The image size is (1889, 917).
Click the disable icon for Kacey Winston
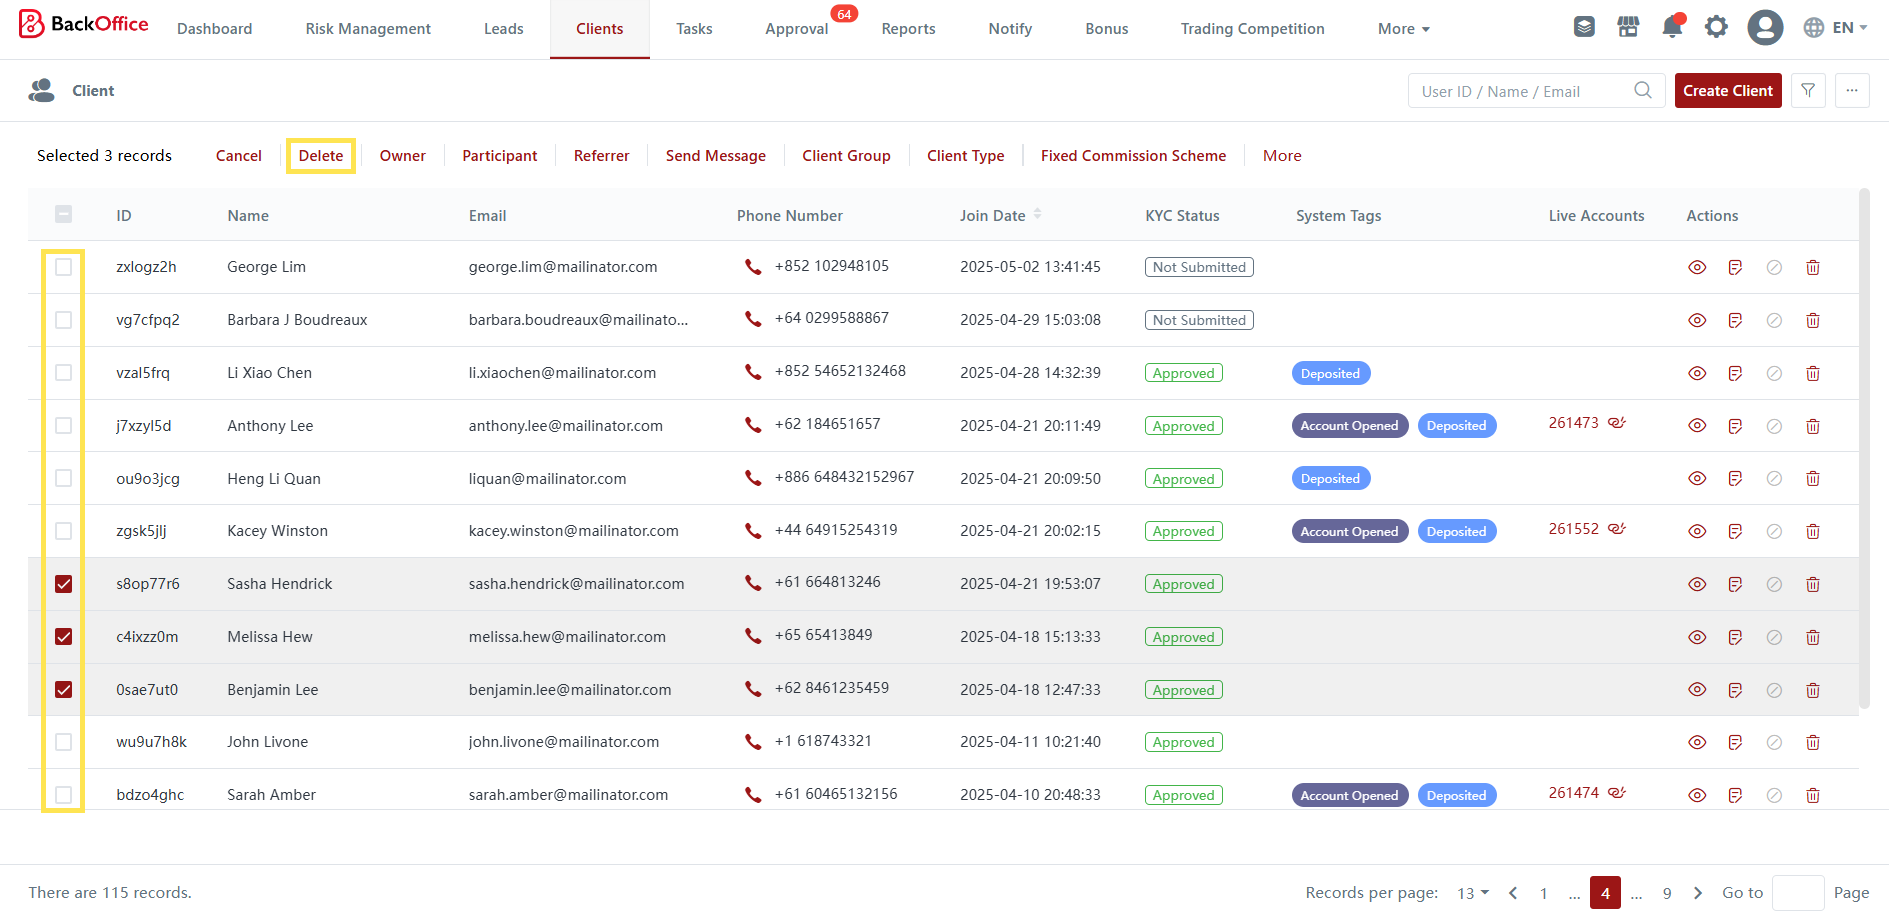tap(1774, 532)
